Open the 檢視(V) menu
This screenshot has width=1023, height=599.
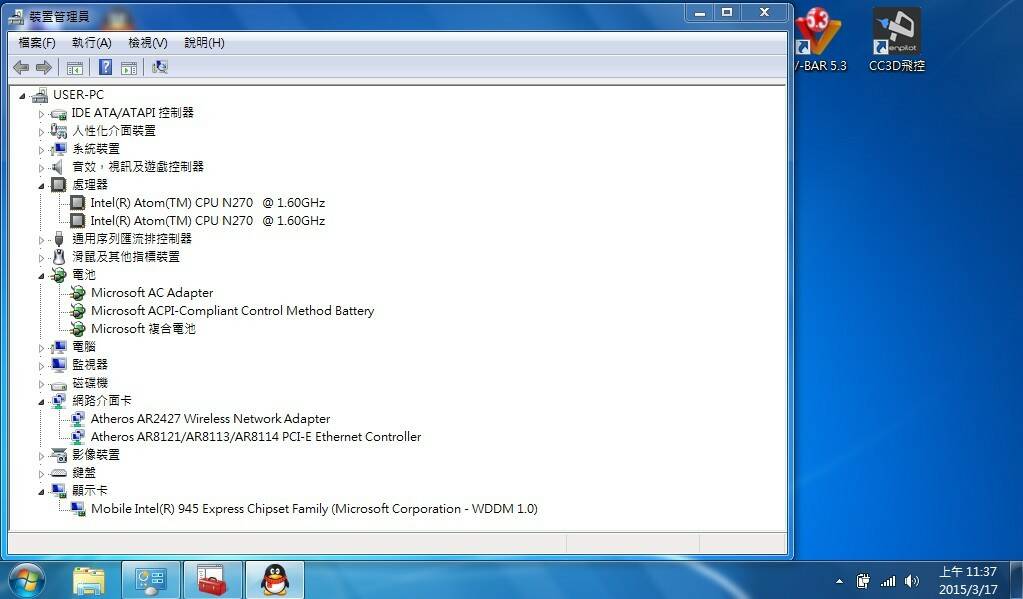pyautogui.click(x=147, y=42)
